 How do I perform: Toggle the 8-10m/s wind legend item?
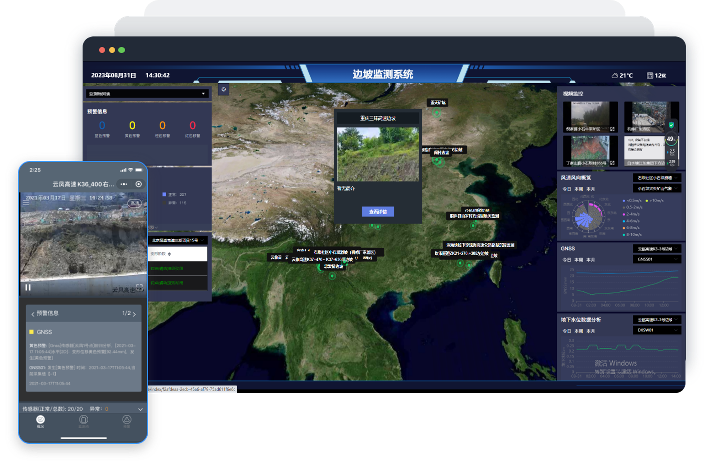[632, 235]
